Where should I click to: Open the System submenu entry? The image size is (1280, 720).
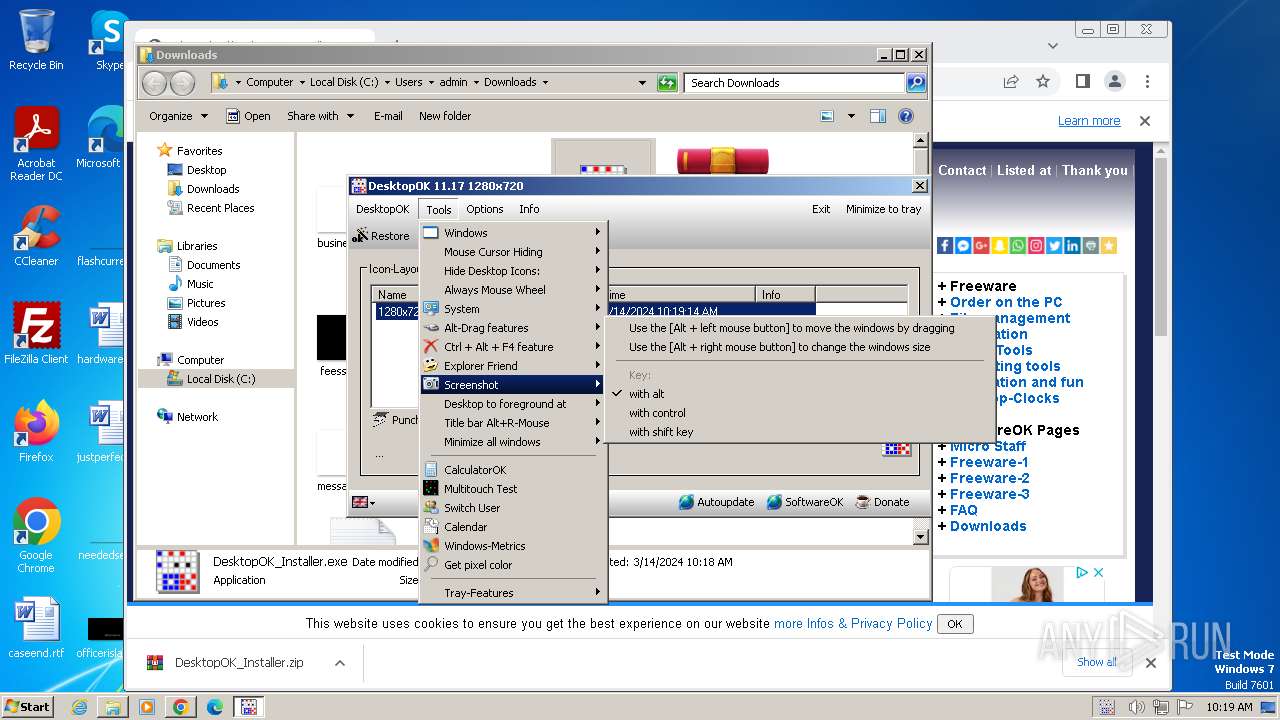coord(513,309)
